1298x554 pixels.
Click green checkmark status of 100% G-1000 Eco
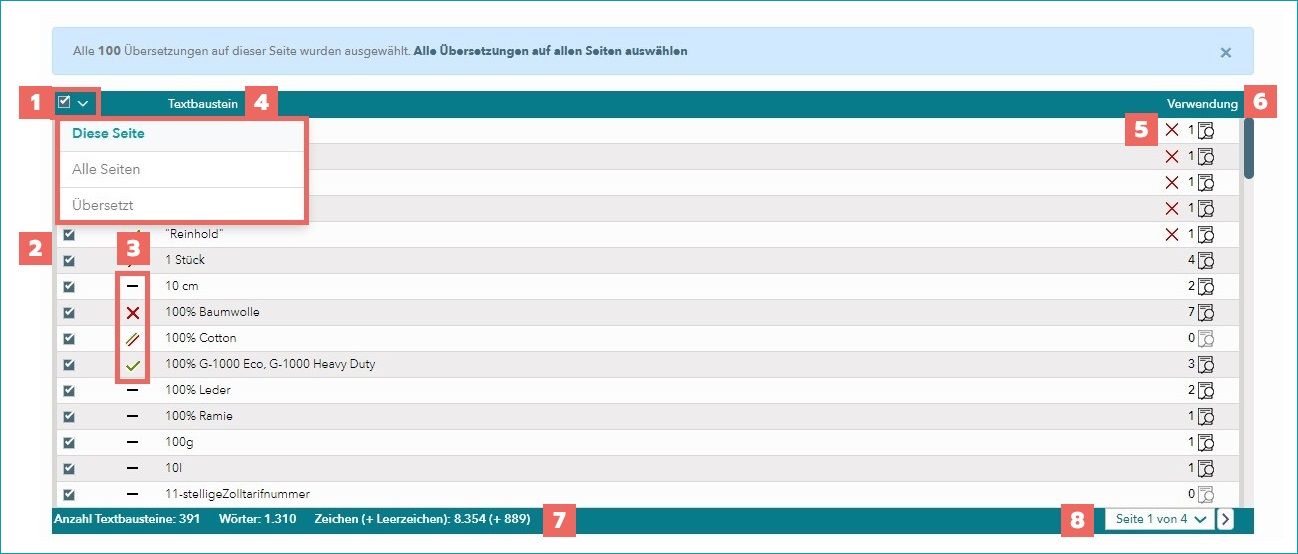click(133, 365)
